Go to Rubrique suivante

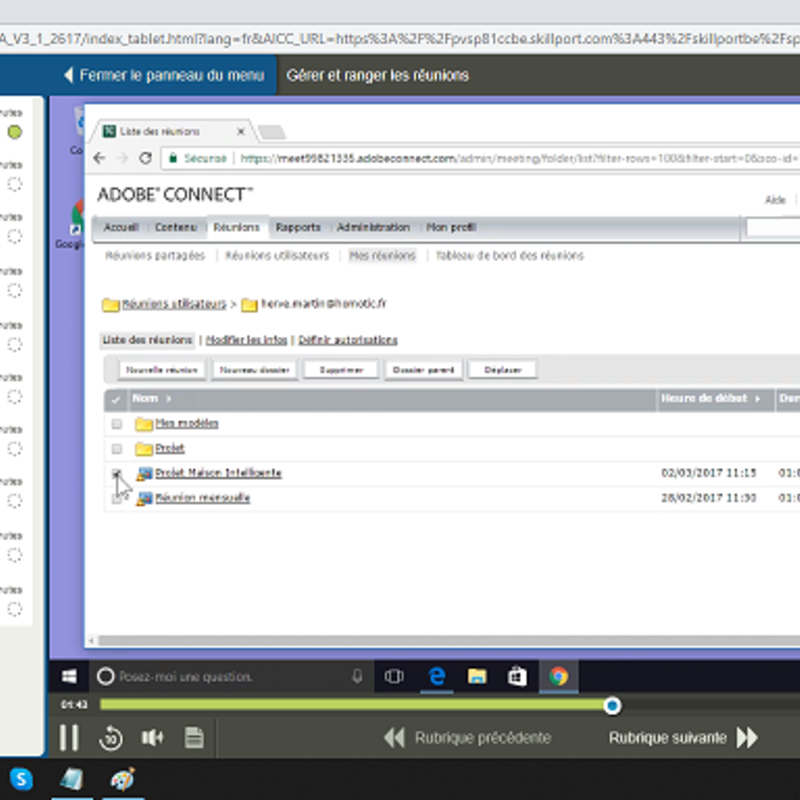click(x=683, y=738)
